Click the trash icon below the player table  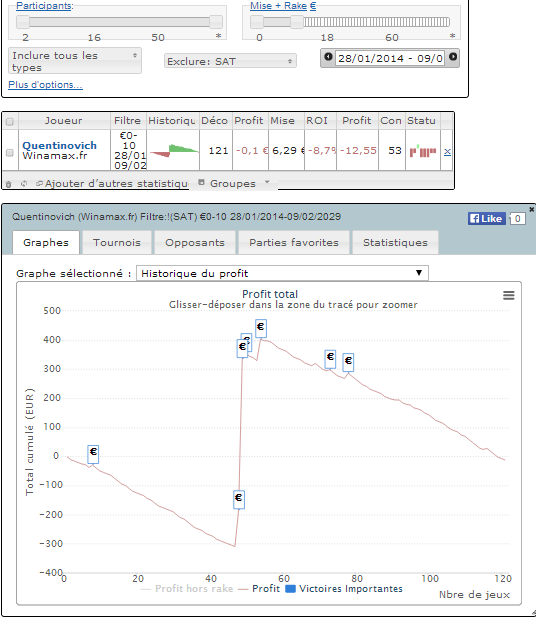8,184
